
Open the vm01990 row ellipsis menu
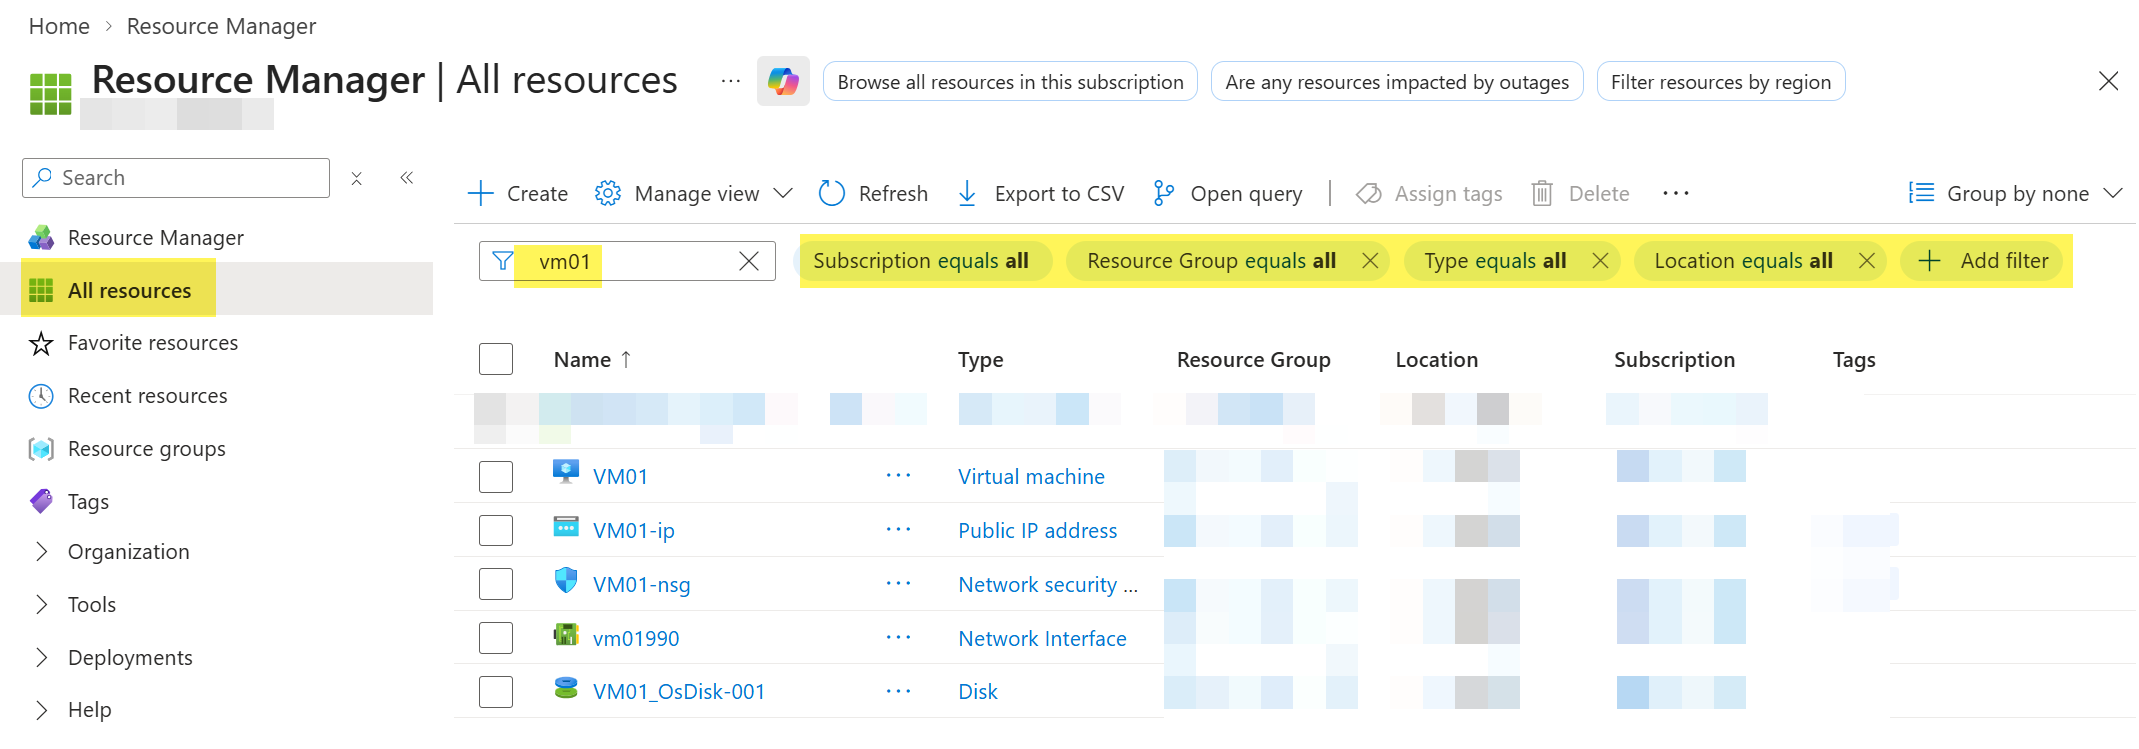tap(898, 637)
